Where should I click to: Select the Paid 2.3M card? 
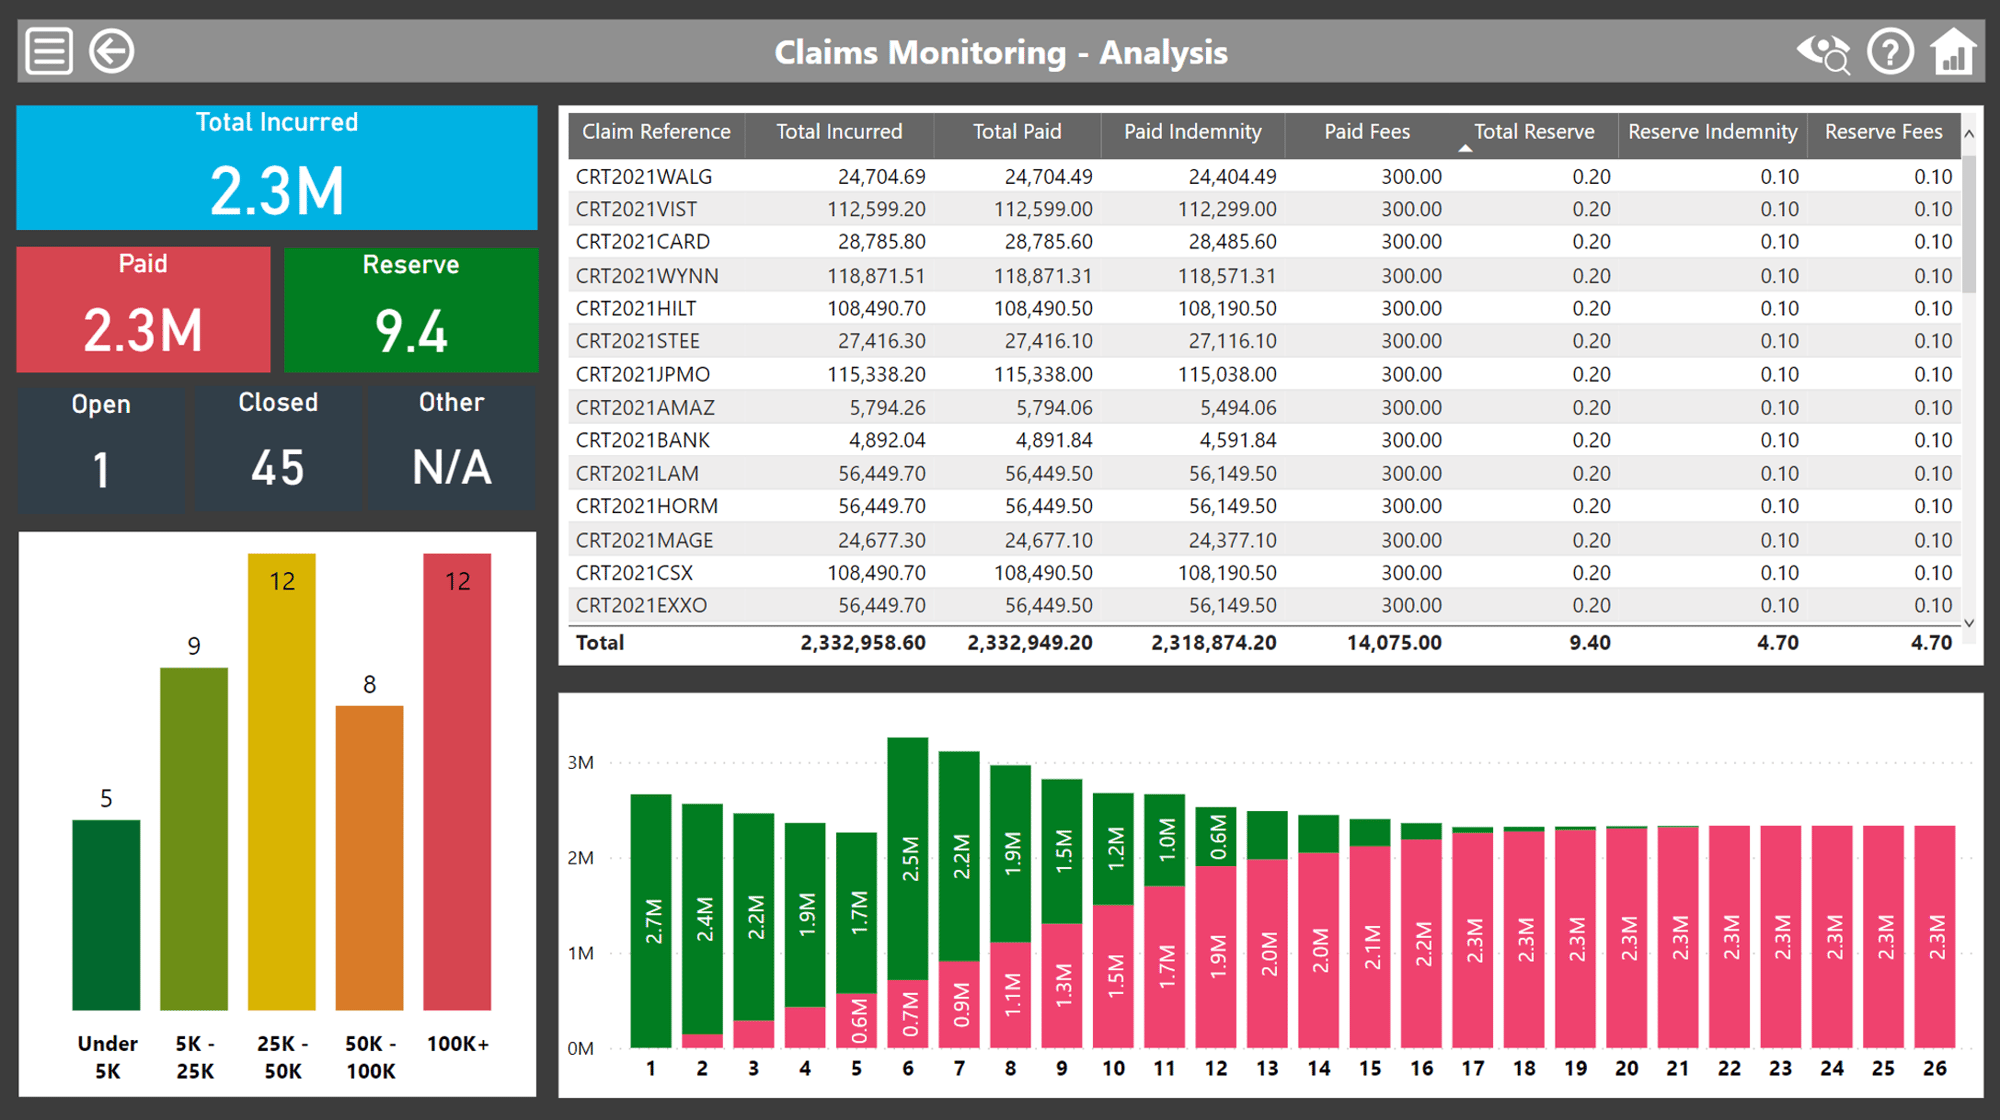[143, 309]
